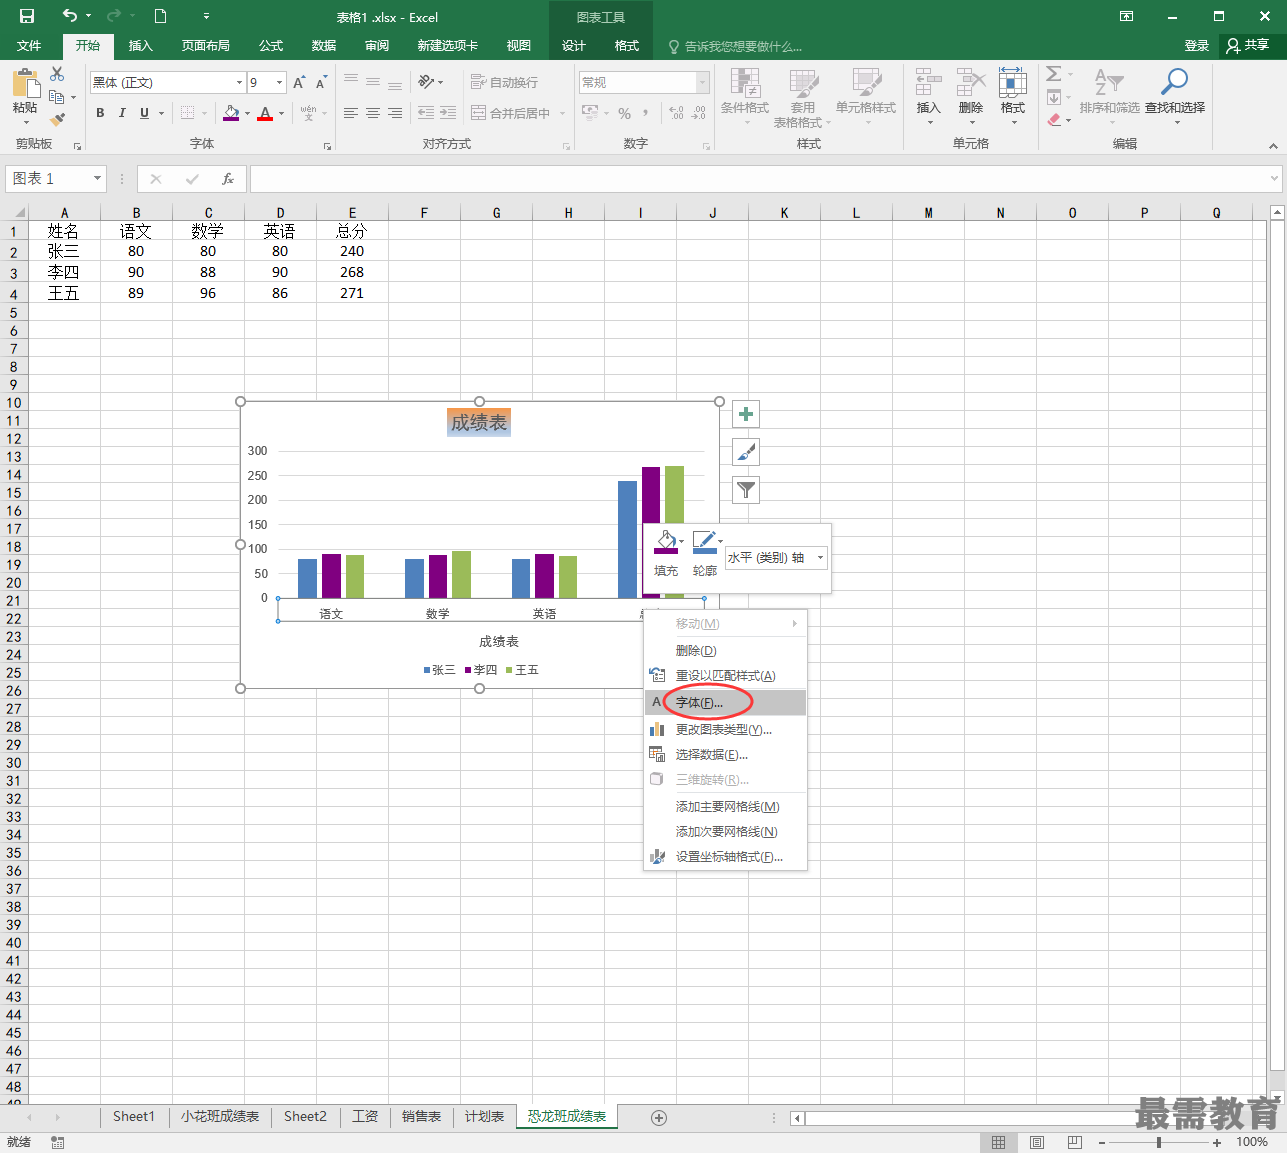Switch to Page Layout view in status bar
The height and width of the screenshot is (1153, 1287).
click(1037, 1142)
